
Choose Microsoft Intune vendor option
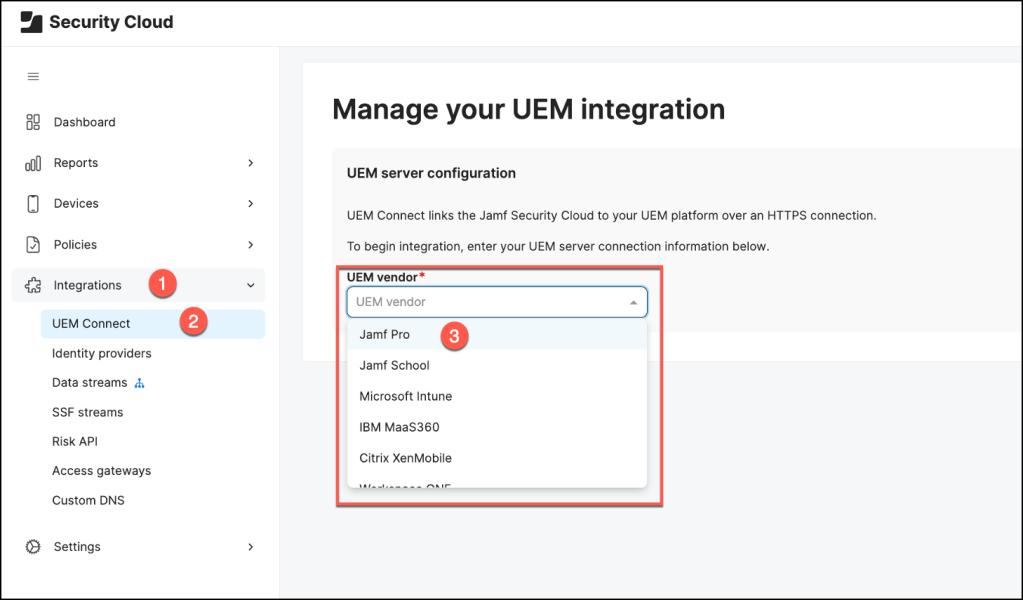point(405,397)
